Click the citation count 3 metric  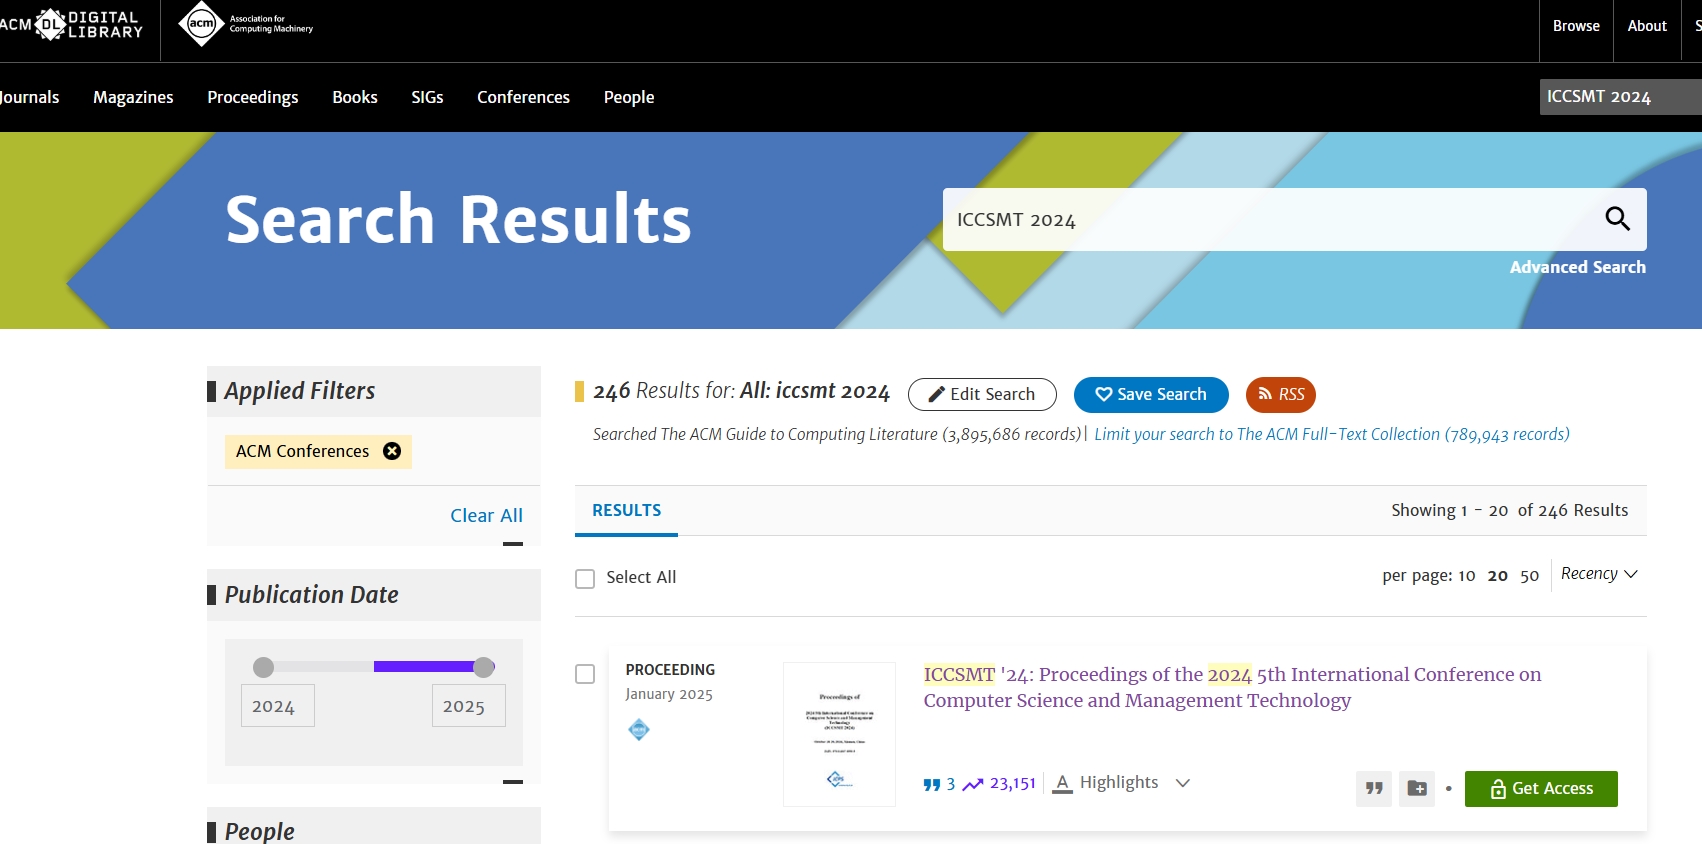click(x=939, y=784)
